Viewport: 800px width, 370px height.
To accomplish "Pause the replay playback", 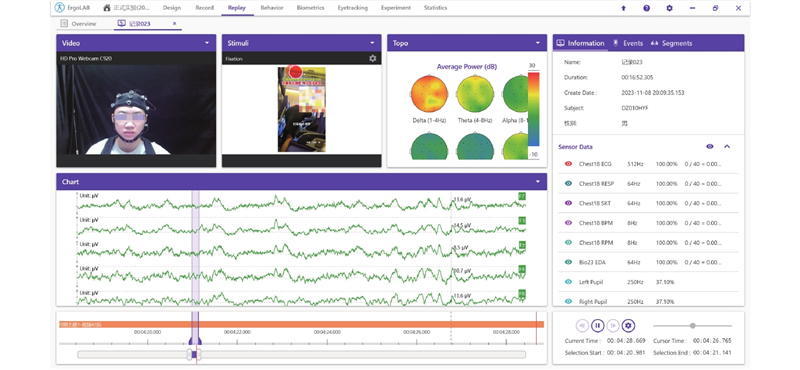I will click(597, 326).
